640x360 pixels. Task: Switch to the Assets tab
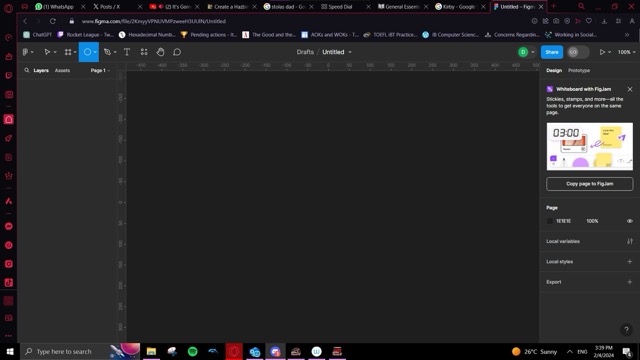tap(62, 70)
